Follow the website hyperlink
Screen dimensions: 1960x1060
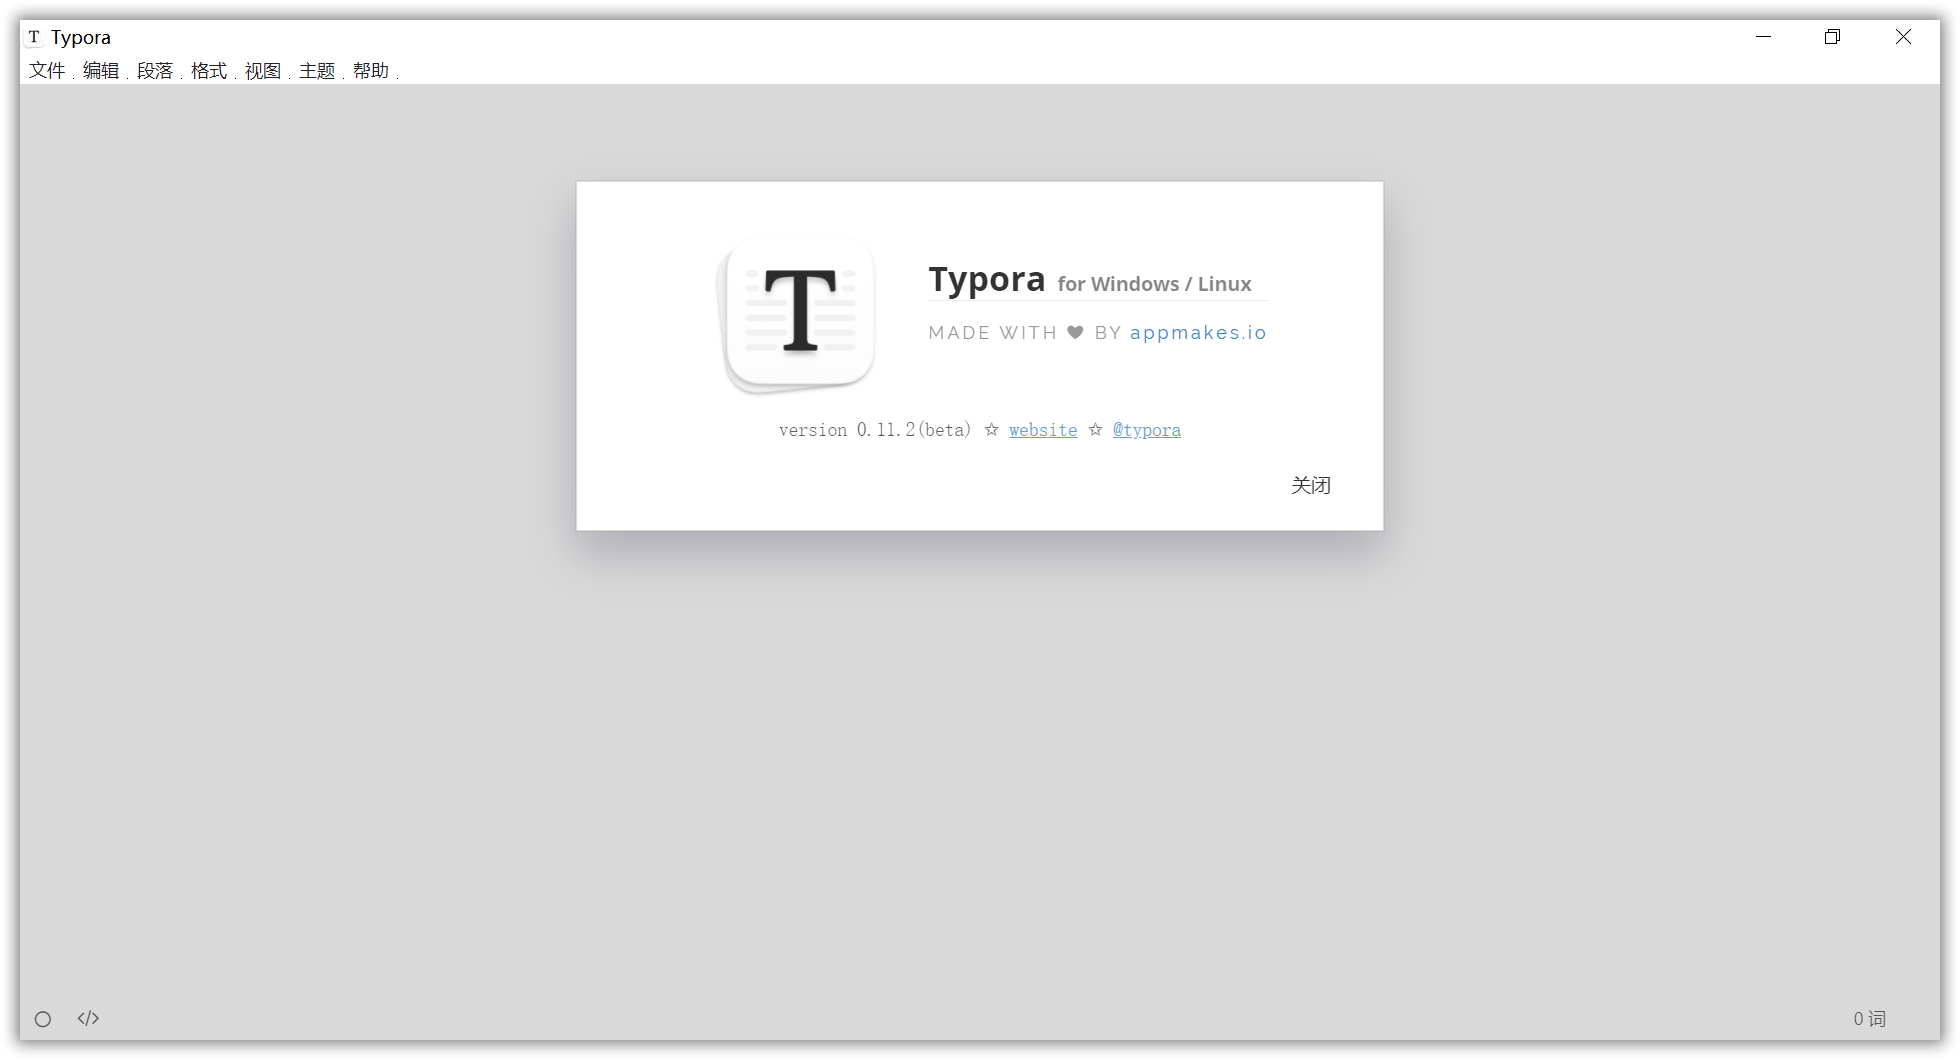[1043, 429]
